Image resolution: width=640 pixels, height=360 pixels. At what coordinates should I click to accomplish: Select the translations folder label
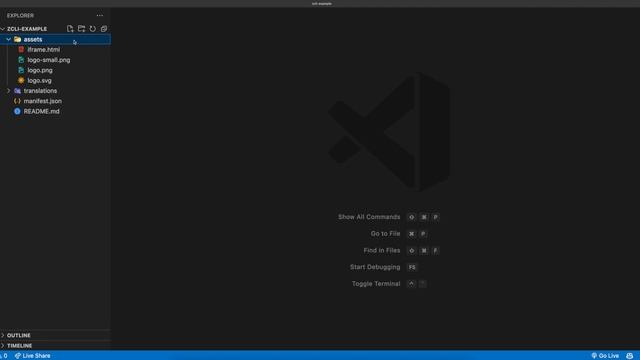click(x=40, y=91)
